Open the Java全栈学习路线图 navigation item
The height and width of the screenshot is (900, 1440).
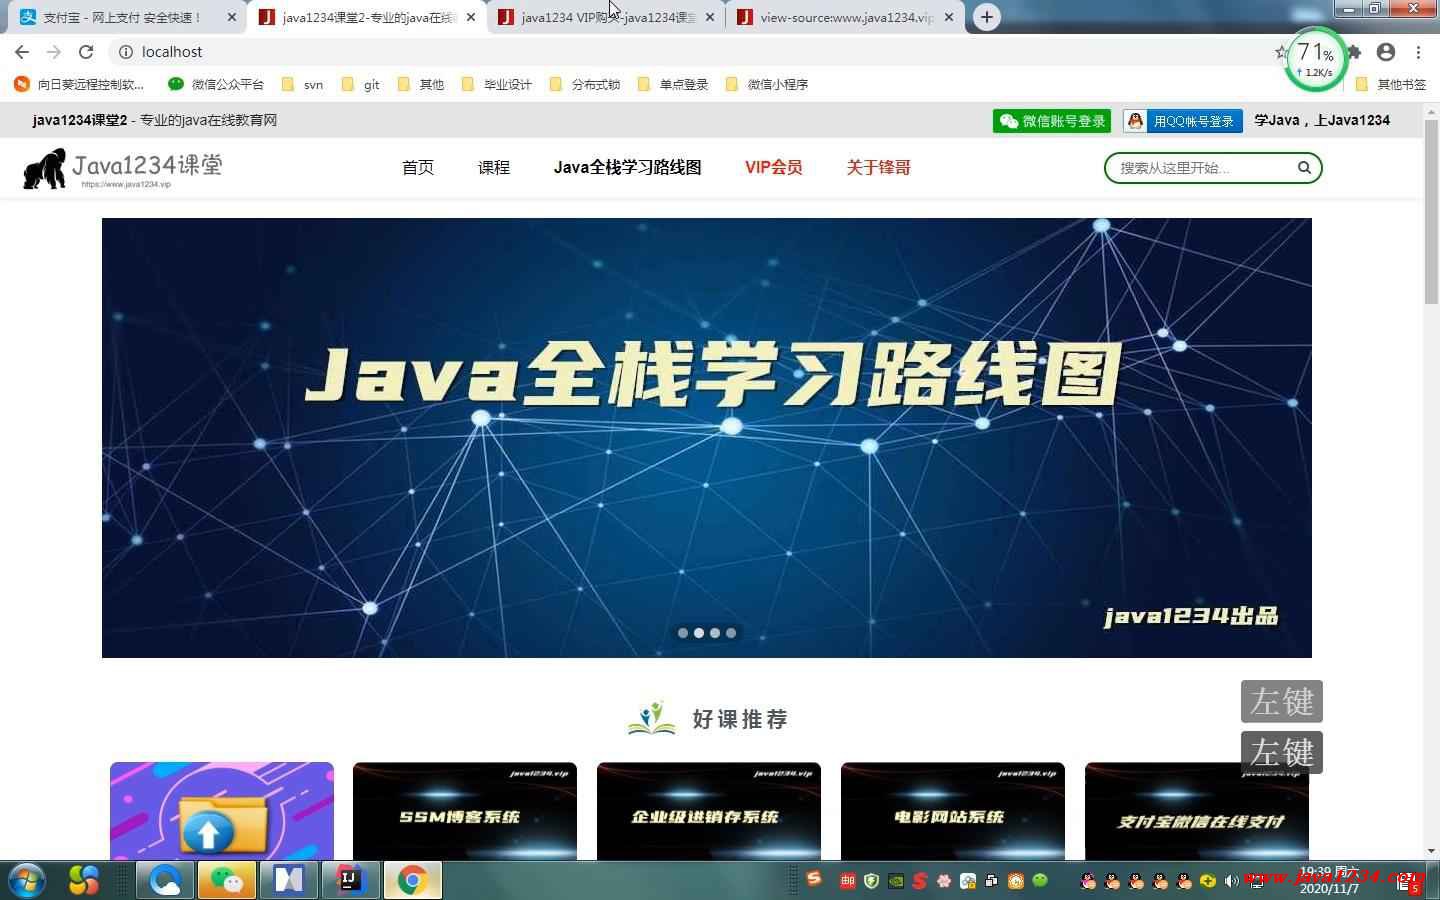pos(628,168)
